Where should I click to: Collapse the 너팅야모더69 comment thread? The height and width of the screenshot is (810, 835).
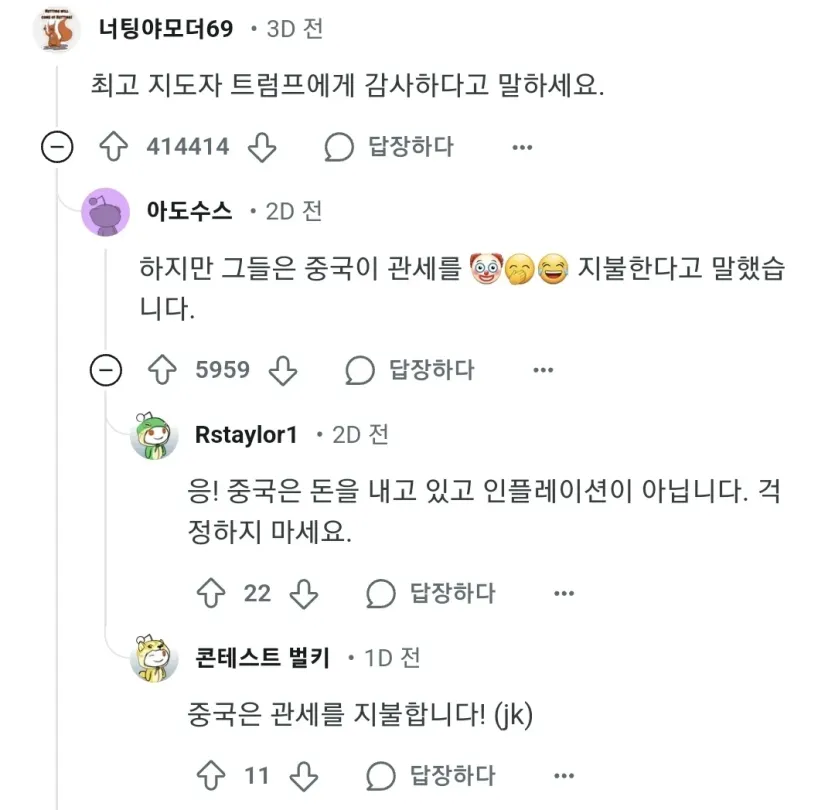click(56, 148)
